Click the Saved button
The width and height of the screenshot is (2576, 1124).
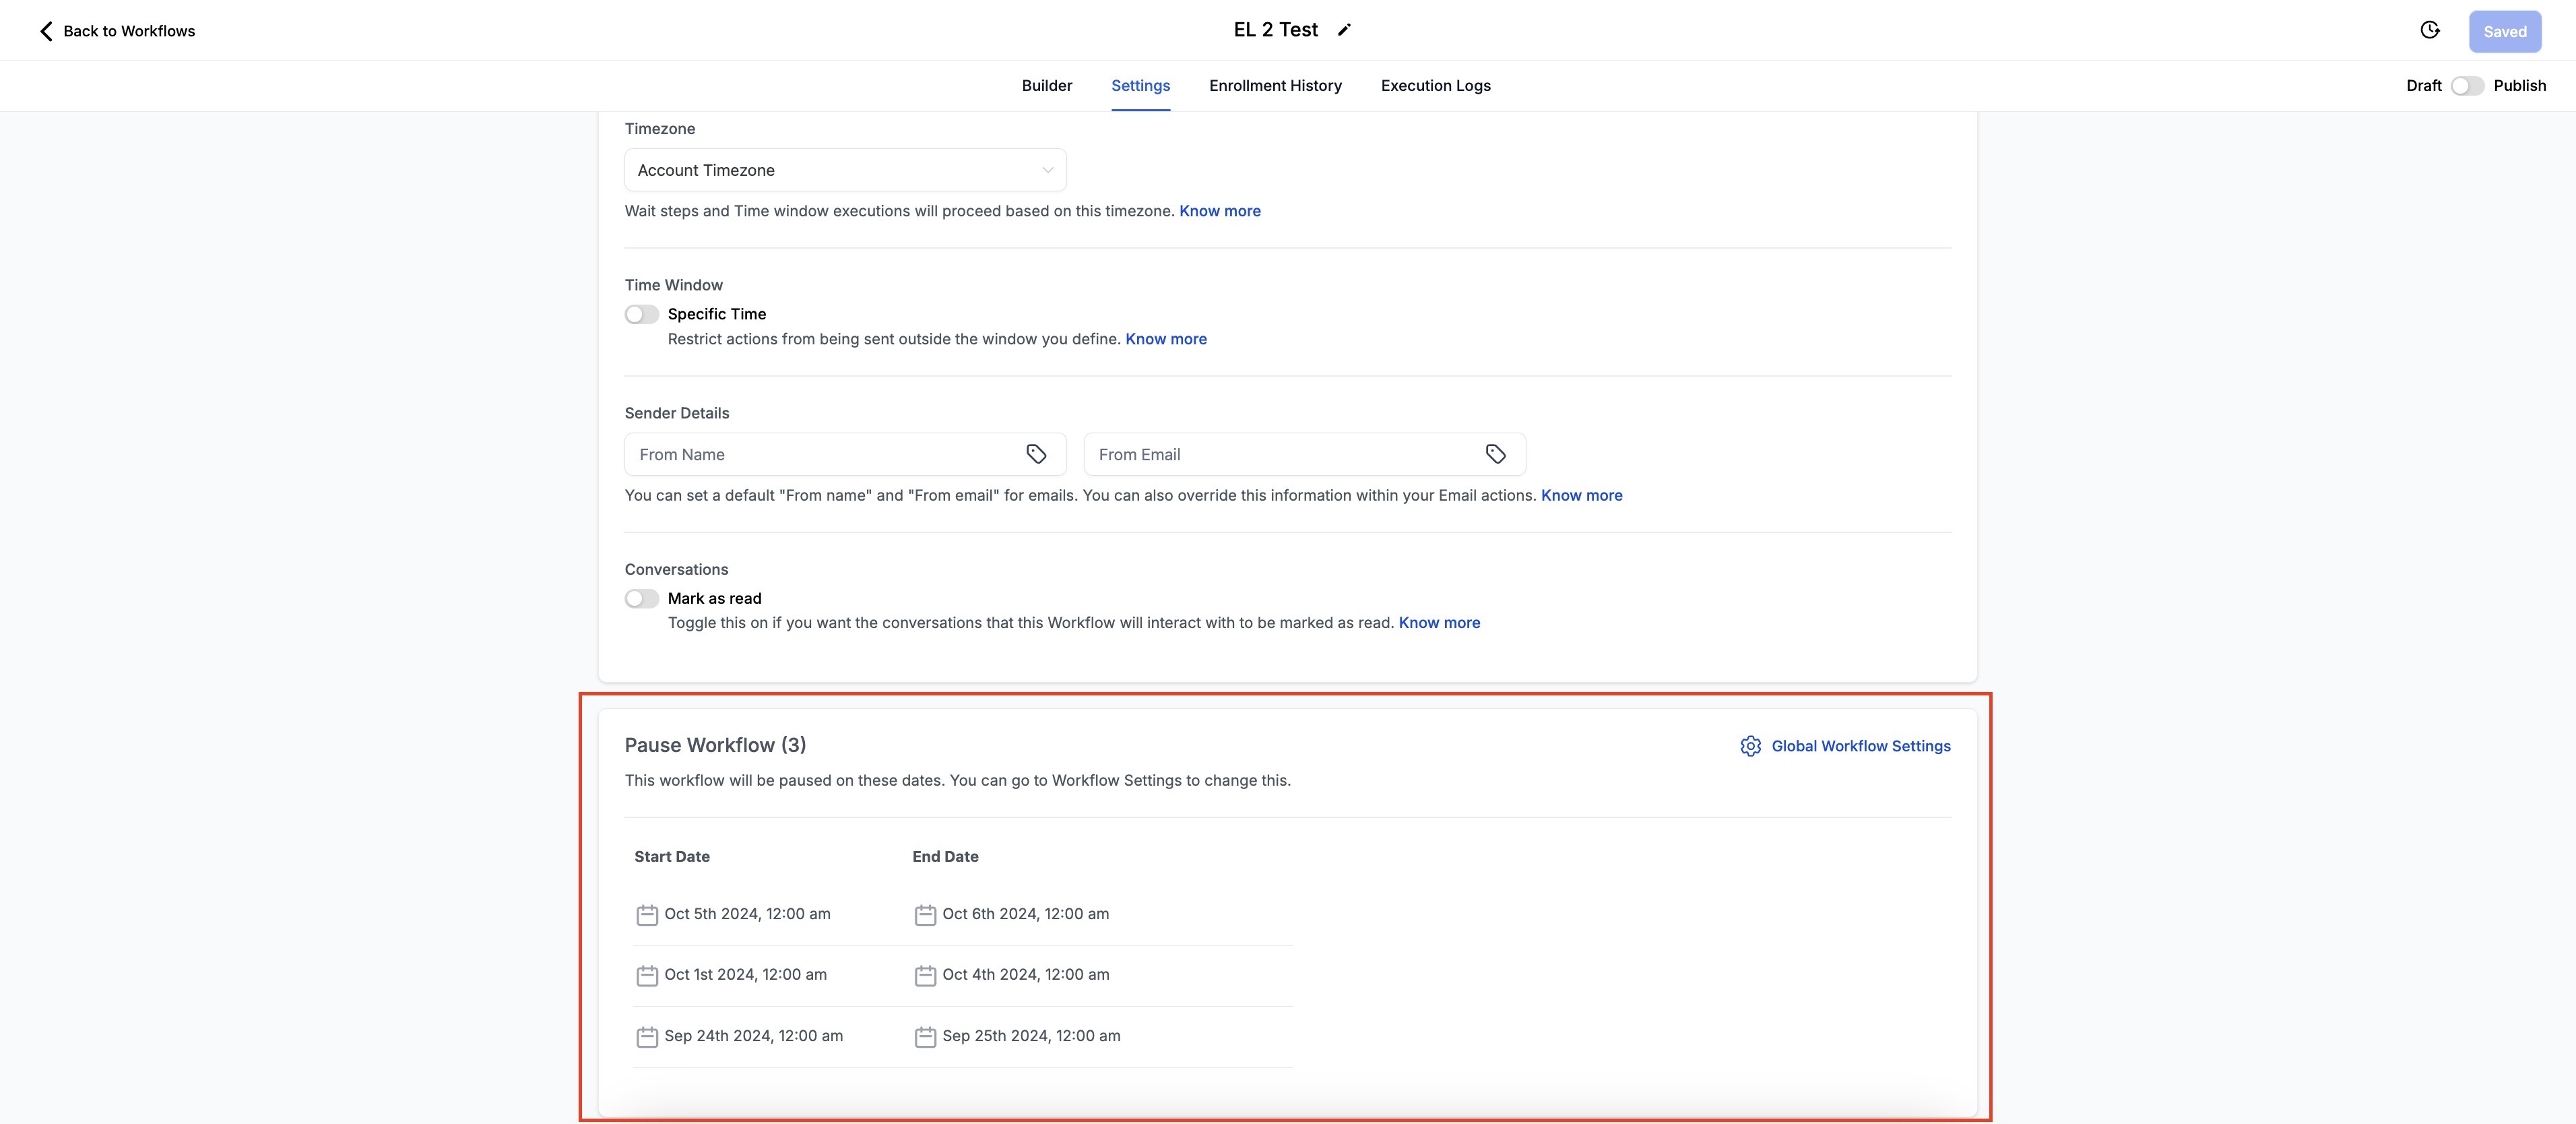pos(2504,32)
